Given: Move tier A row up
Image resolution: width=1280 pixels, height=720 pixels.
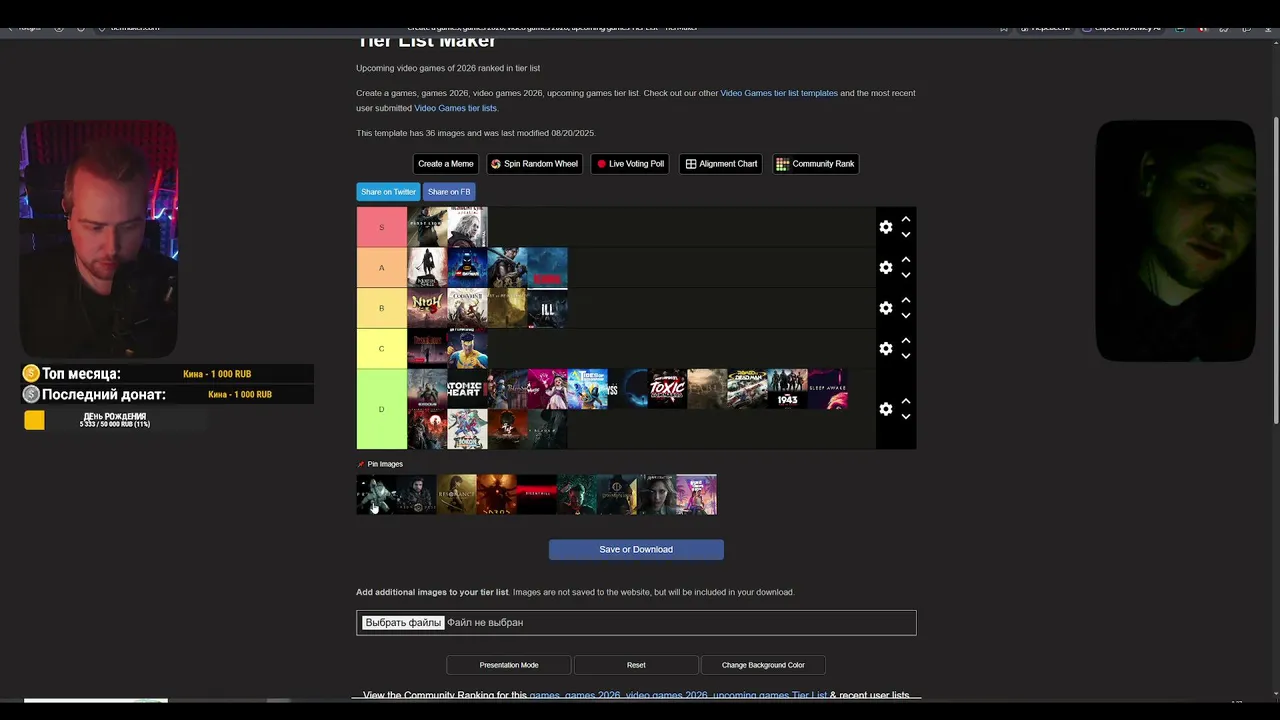Looking at the screenshot, I should click(x=905, y=259).
